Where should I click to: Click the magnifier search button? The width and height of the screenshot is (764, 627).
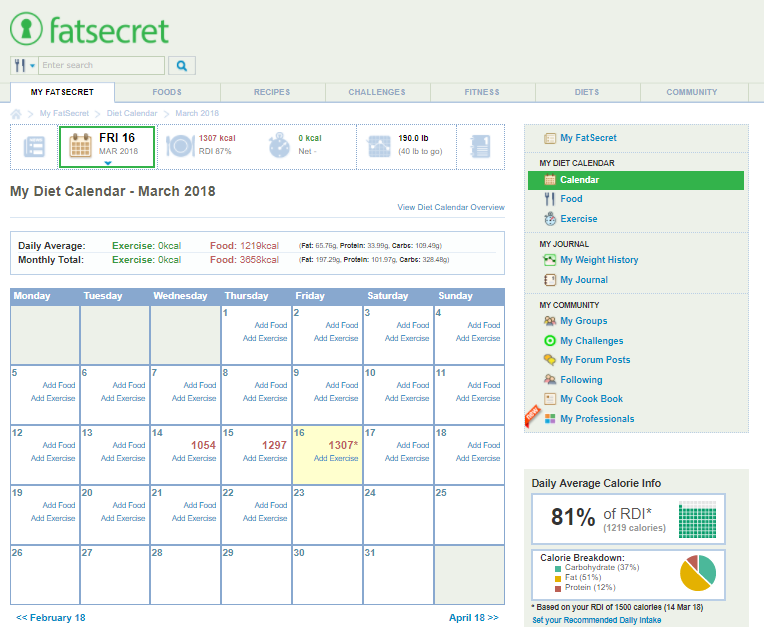pos(182,65)
